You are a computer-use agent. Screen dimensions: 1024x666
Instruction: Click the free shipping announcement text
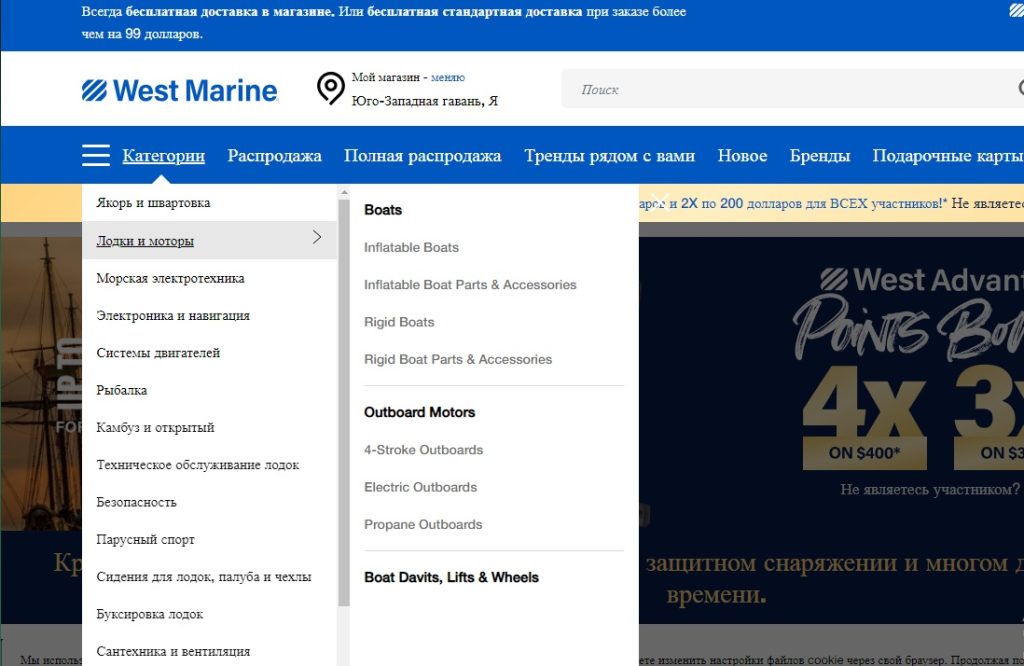point(383,23)
